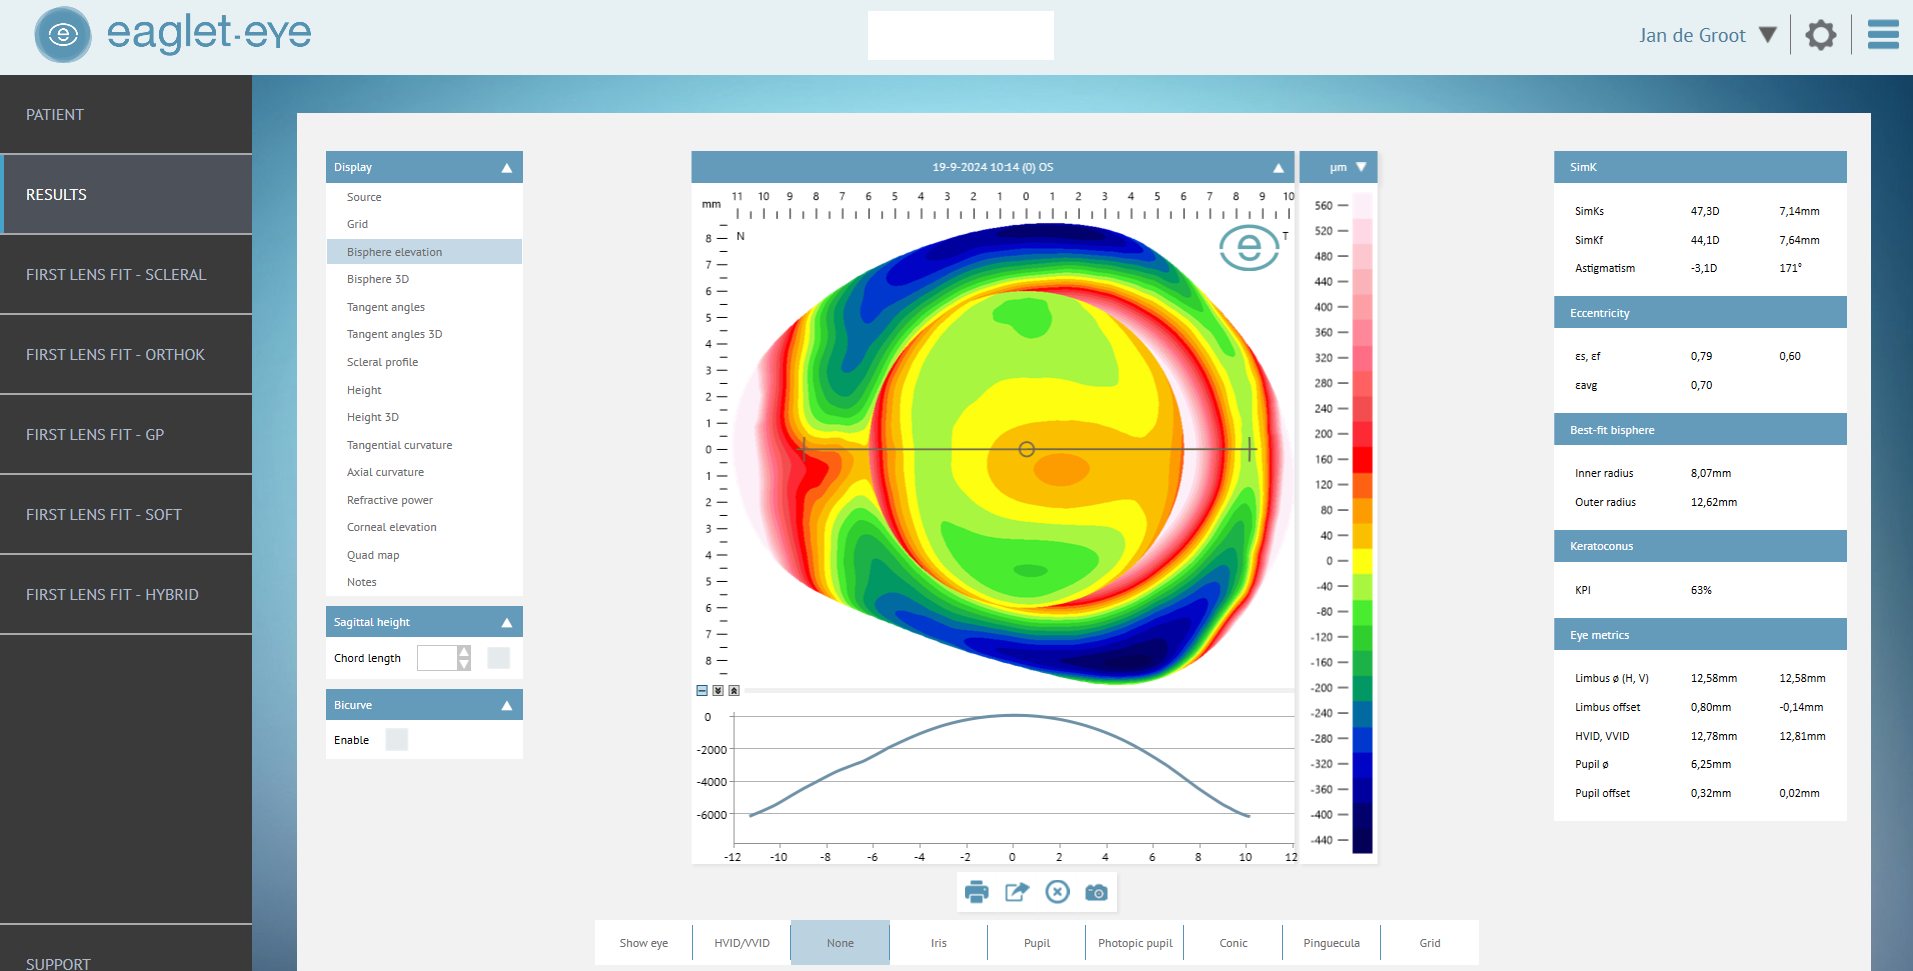Collapse the Display panel

coord(506,168)
